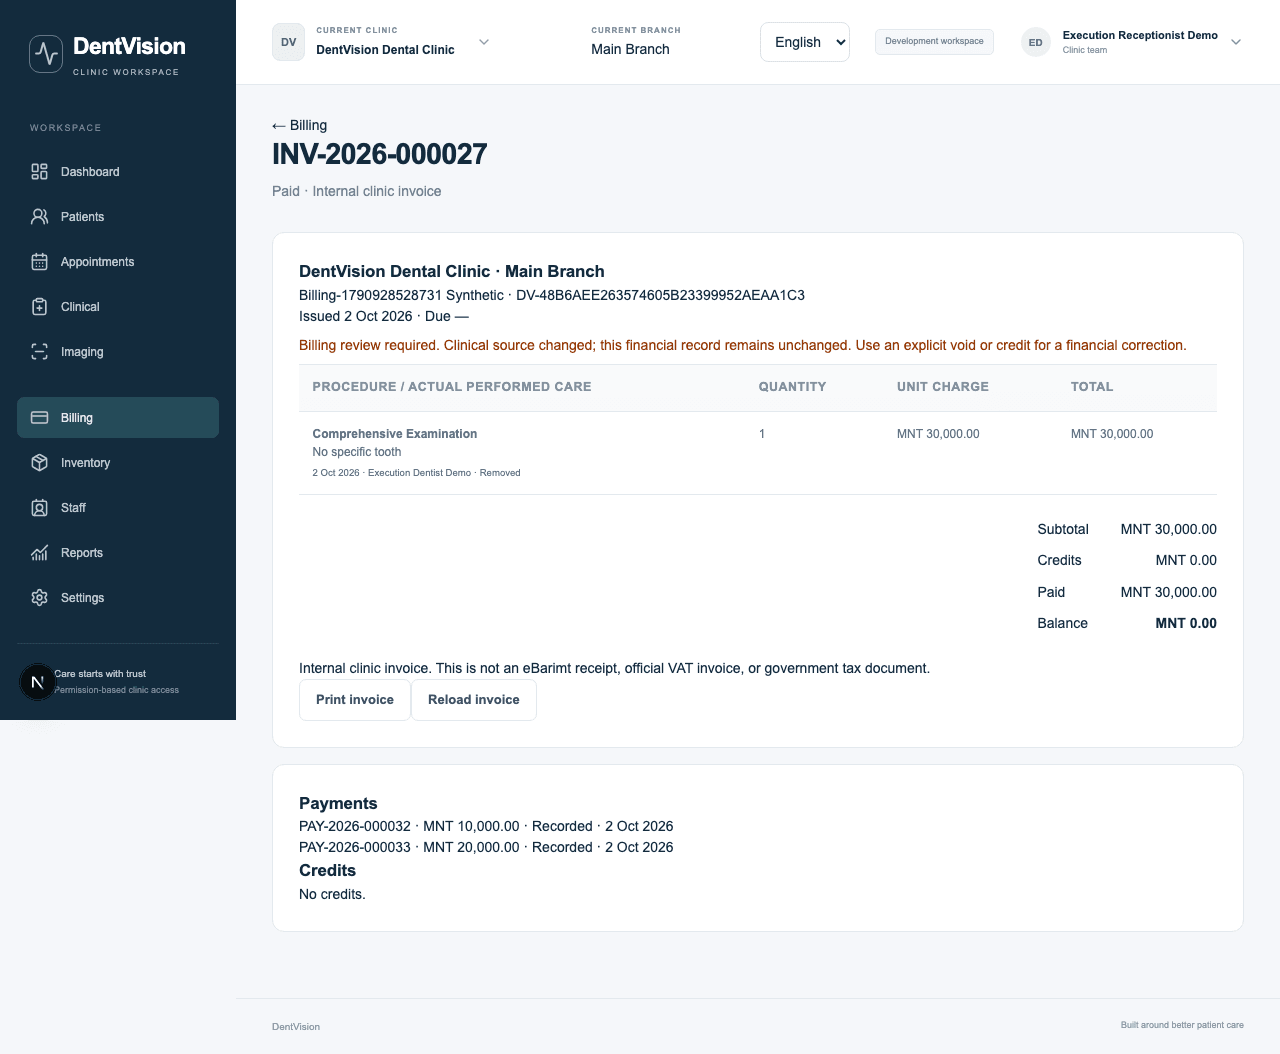1280x1054 pixels.
Task: Click the Print invoice button
Action: pyautogui.click(x=355, y=700)
